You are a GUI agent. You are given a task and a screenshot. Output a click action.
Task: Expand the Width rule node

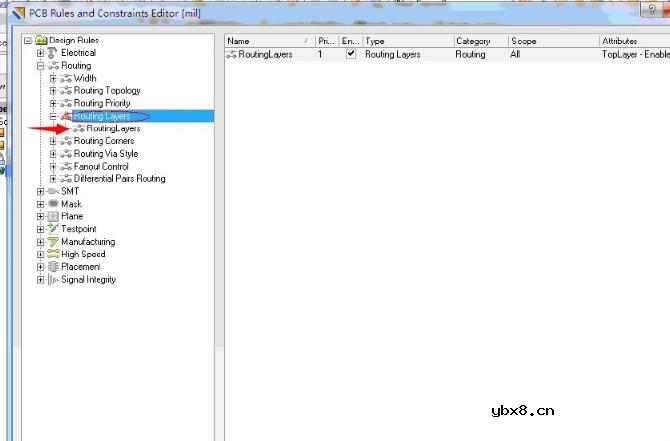pos(53,78)
